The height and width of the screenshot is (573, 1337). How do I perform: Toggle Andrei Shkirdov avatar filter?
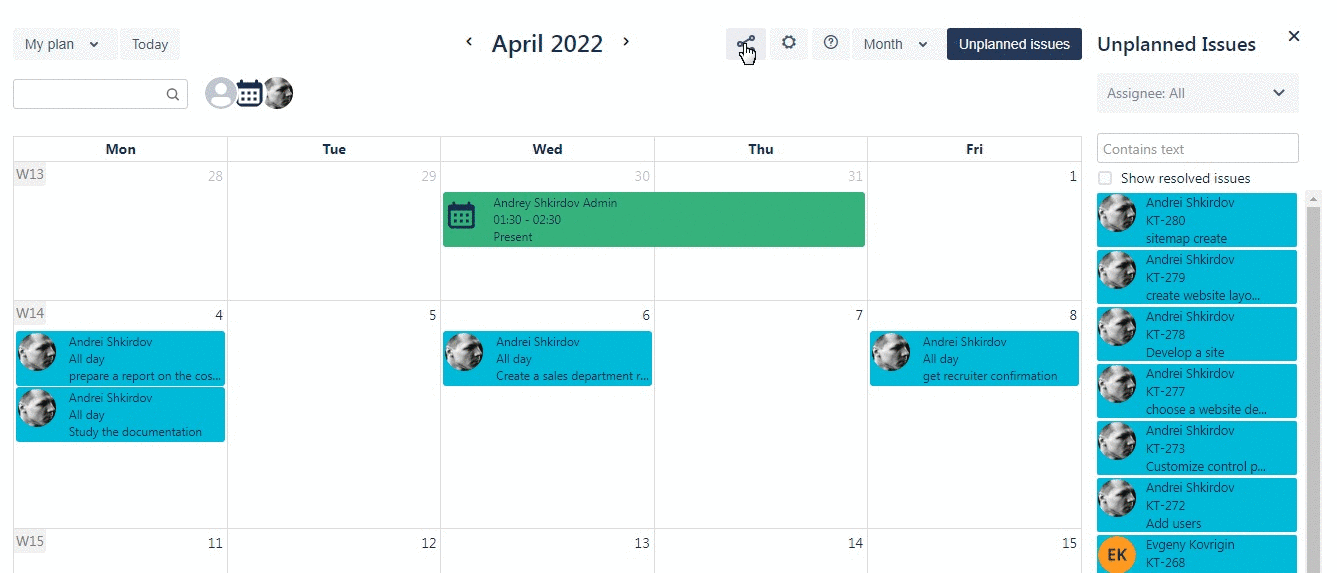point(278,93)
